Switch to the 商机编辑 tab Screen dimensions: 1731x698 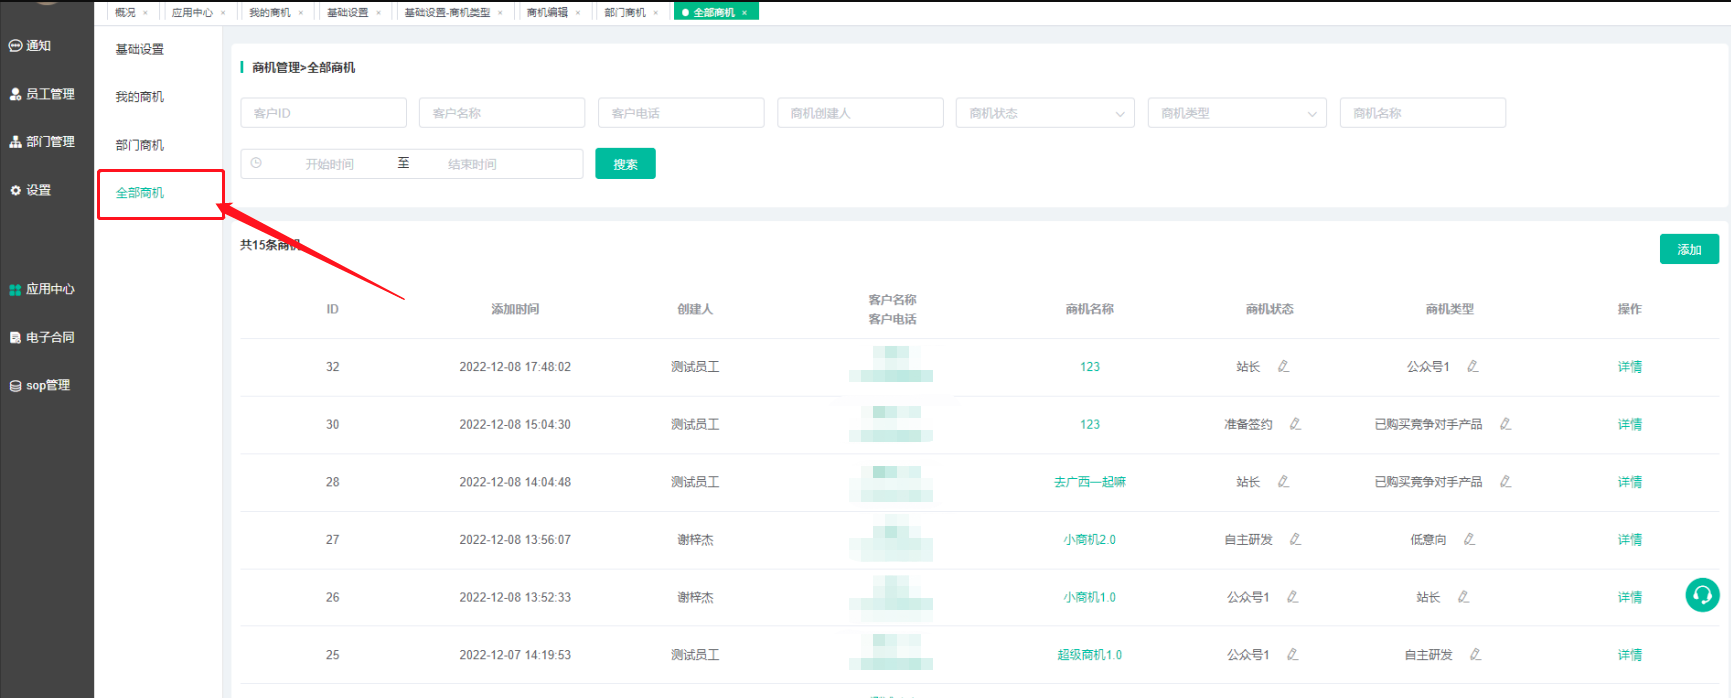[547, 13]
